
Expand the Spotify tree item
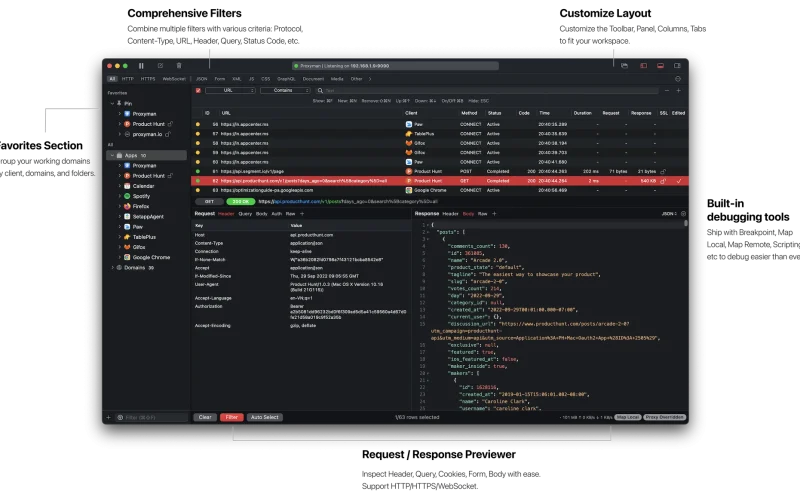tap(120, 196)
